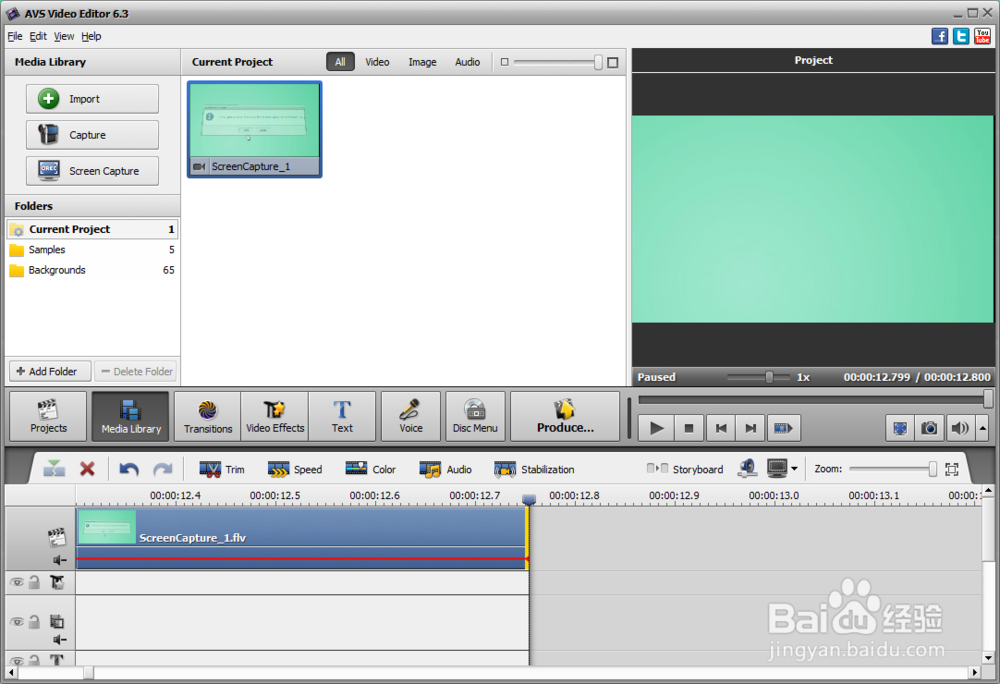Toggle visibility of video overlay track
The image size is (1000, 684).
click(x=17, y=622)
